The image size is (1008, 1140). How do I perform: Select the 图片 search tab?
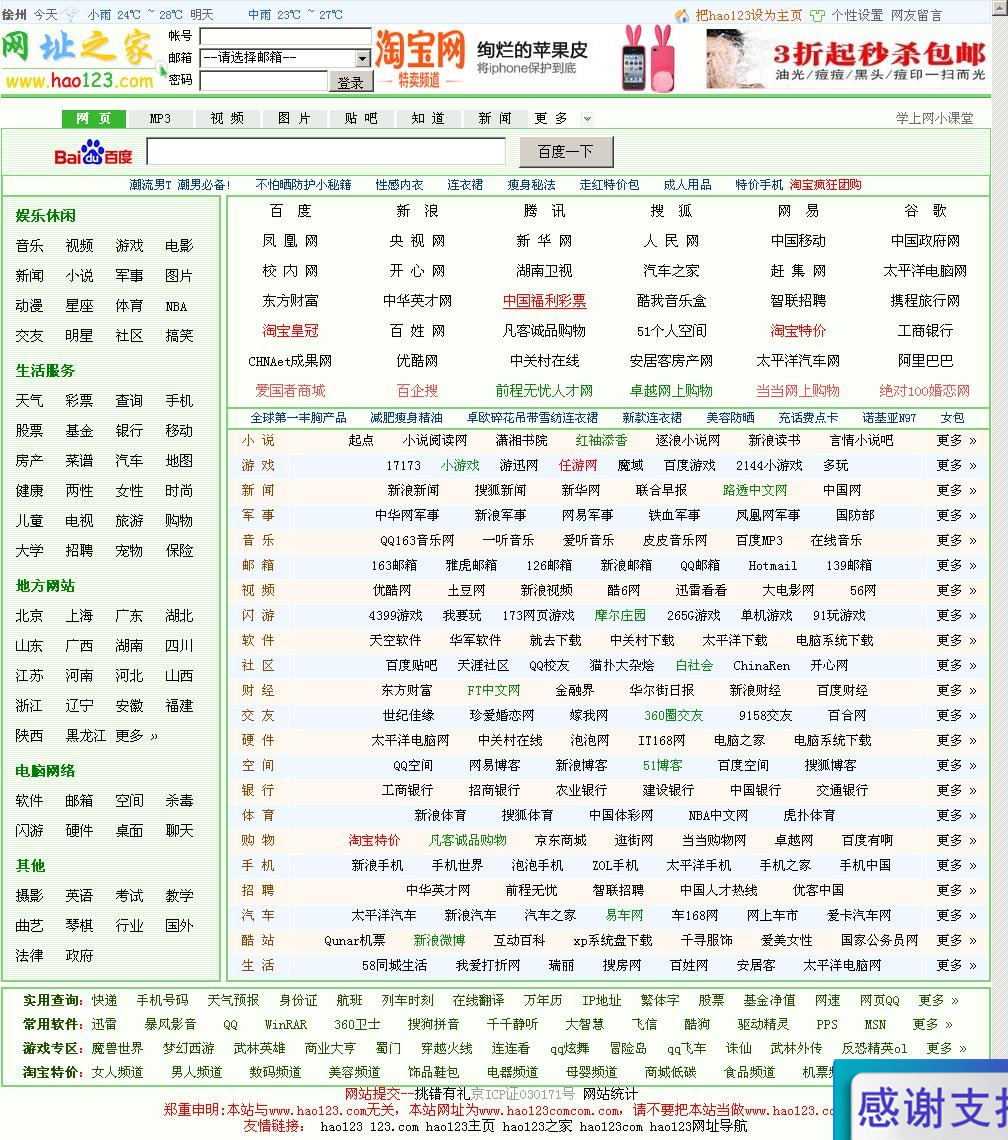[x=294, y=119]
